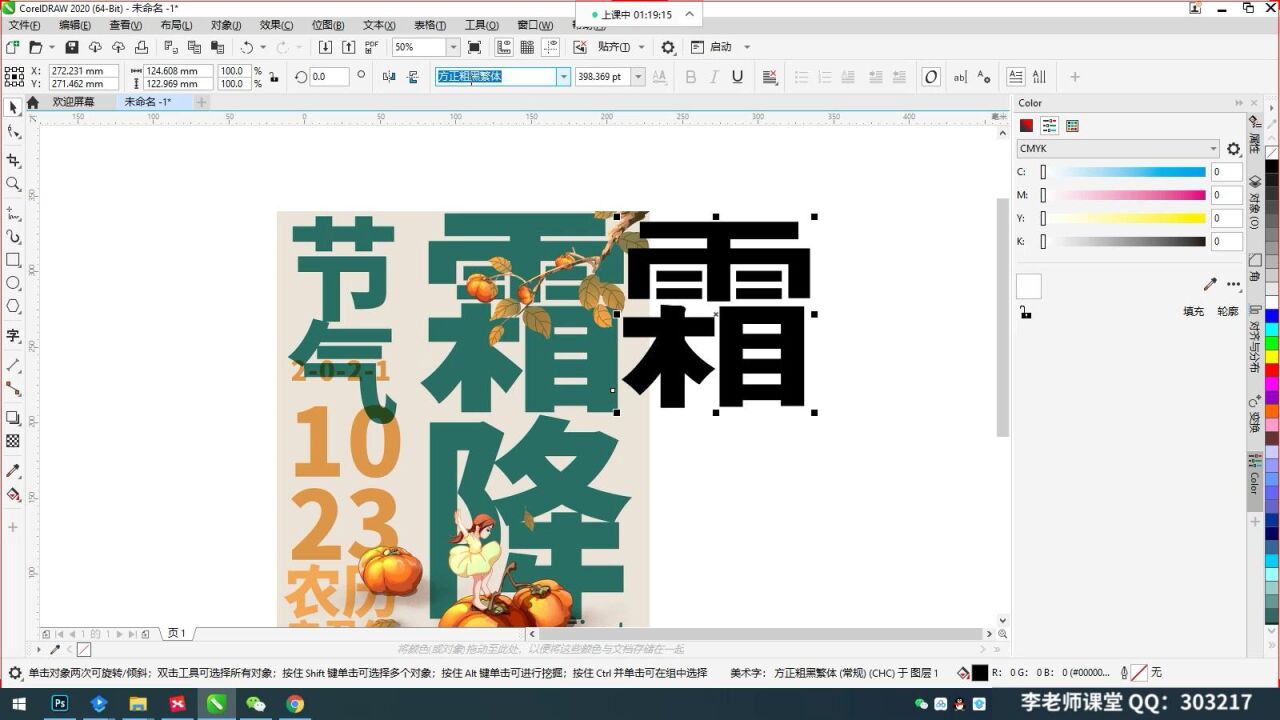This screenshot has width=1280, height=720.
Task: Click the 轮廓 outline button
Action: click(x=1228, y=311)
